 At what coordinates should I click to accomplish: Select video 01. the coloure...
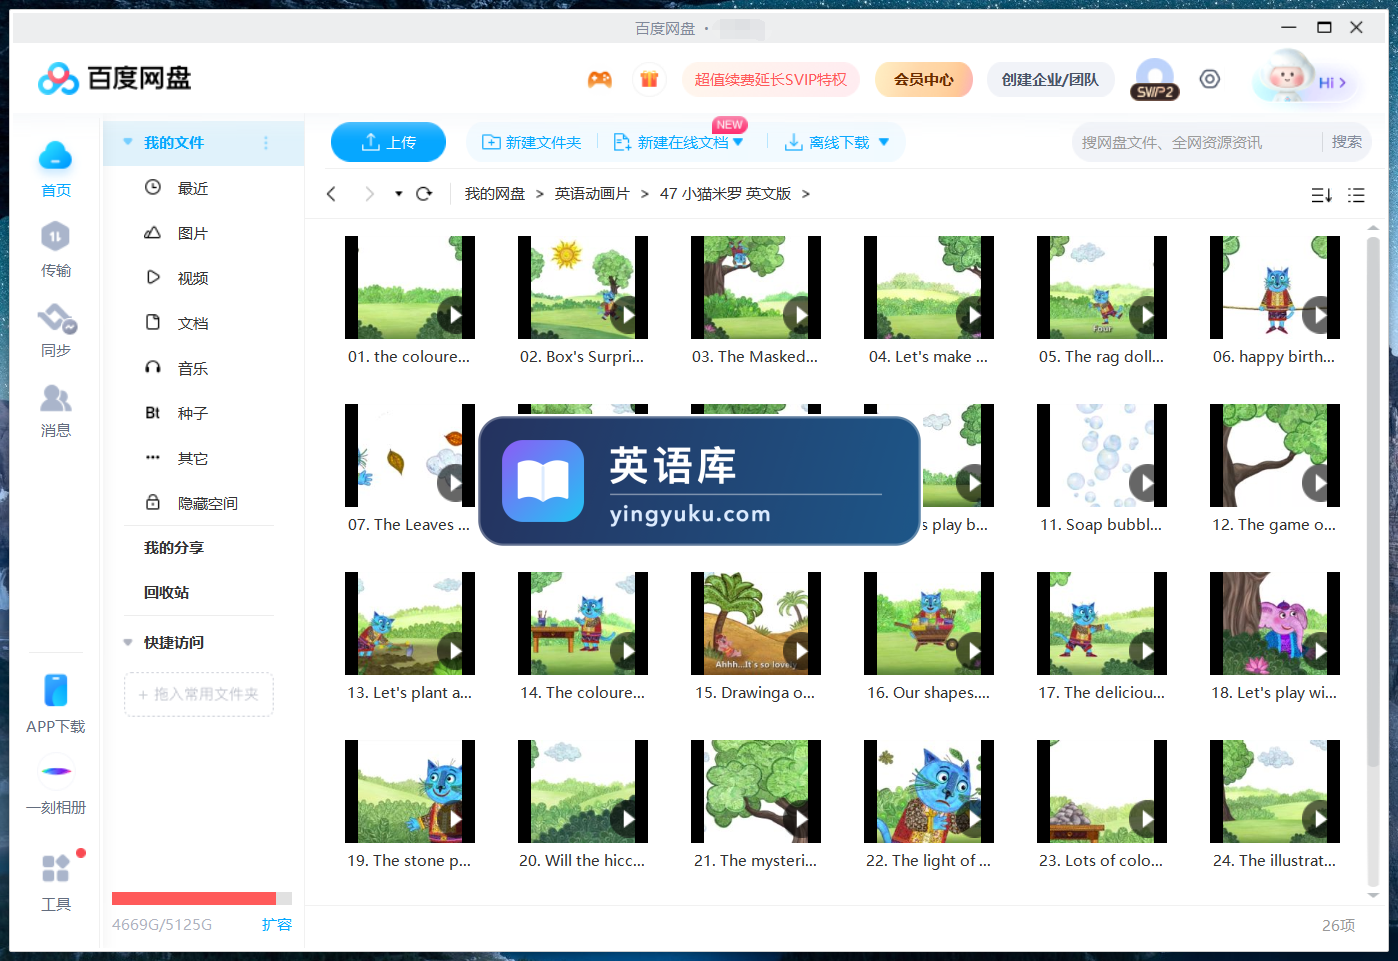(x=410, y=288)
